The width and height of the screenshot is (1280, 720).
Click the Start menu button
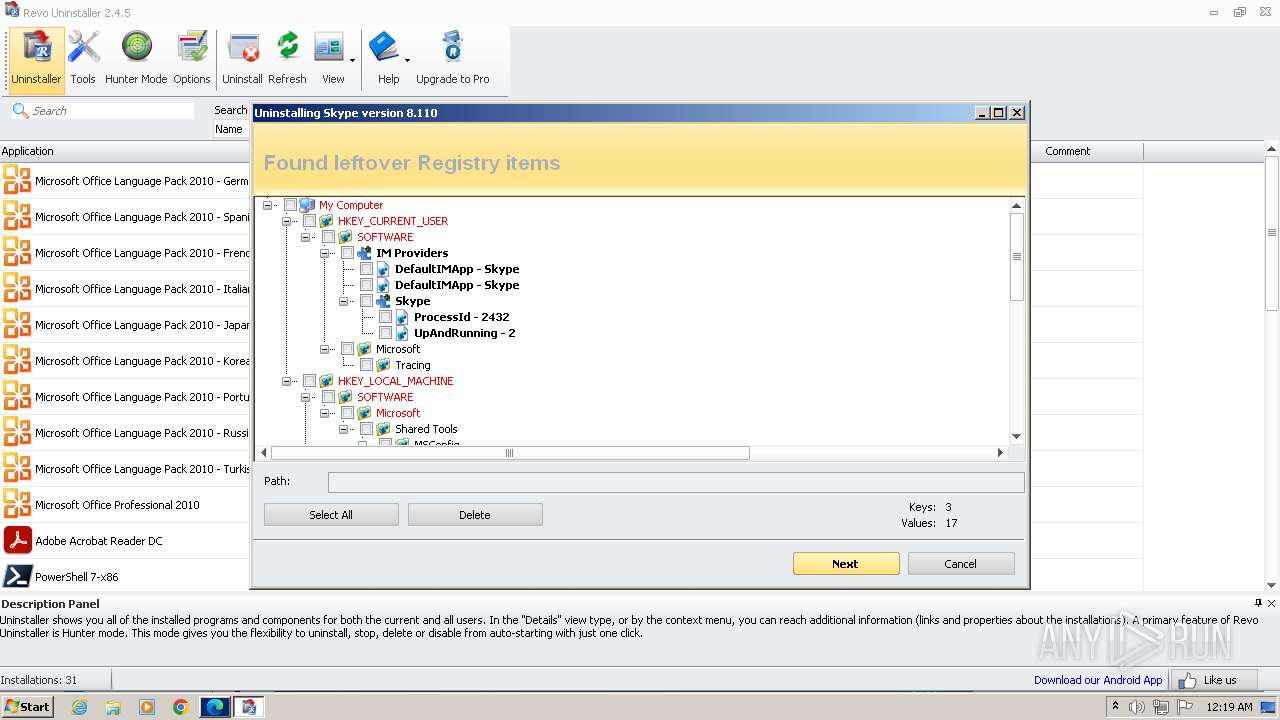(27, 707)
